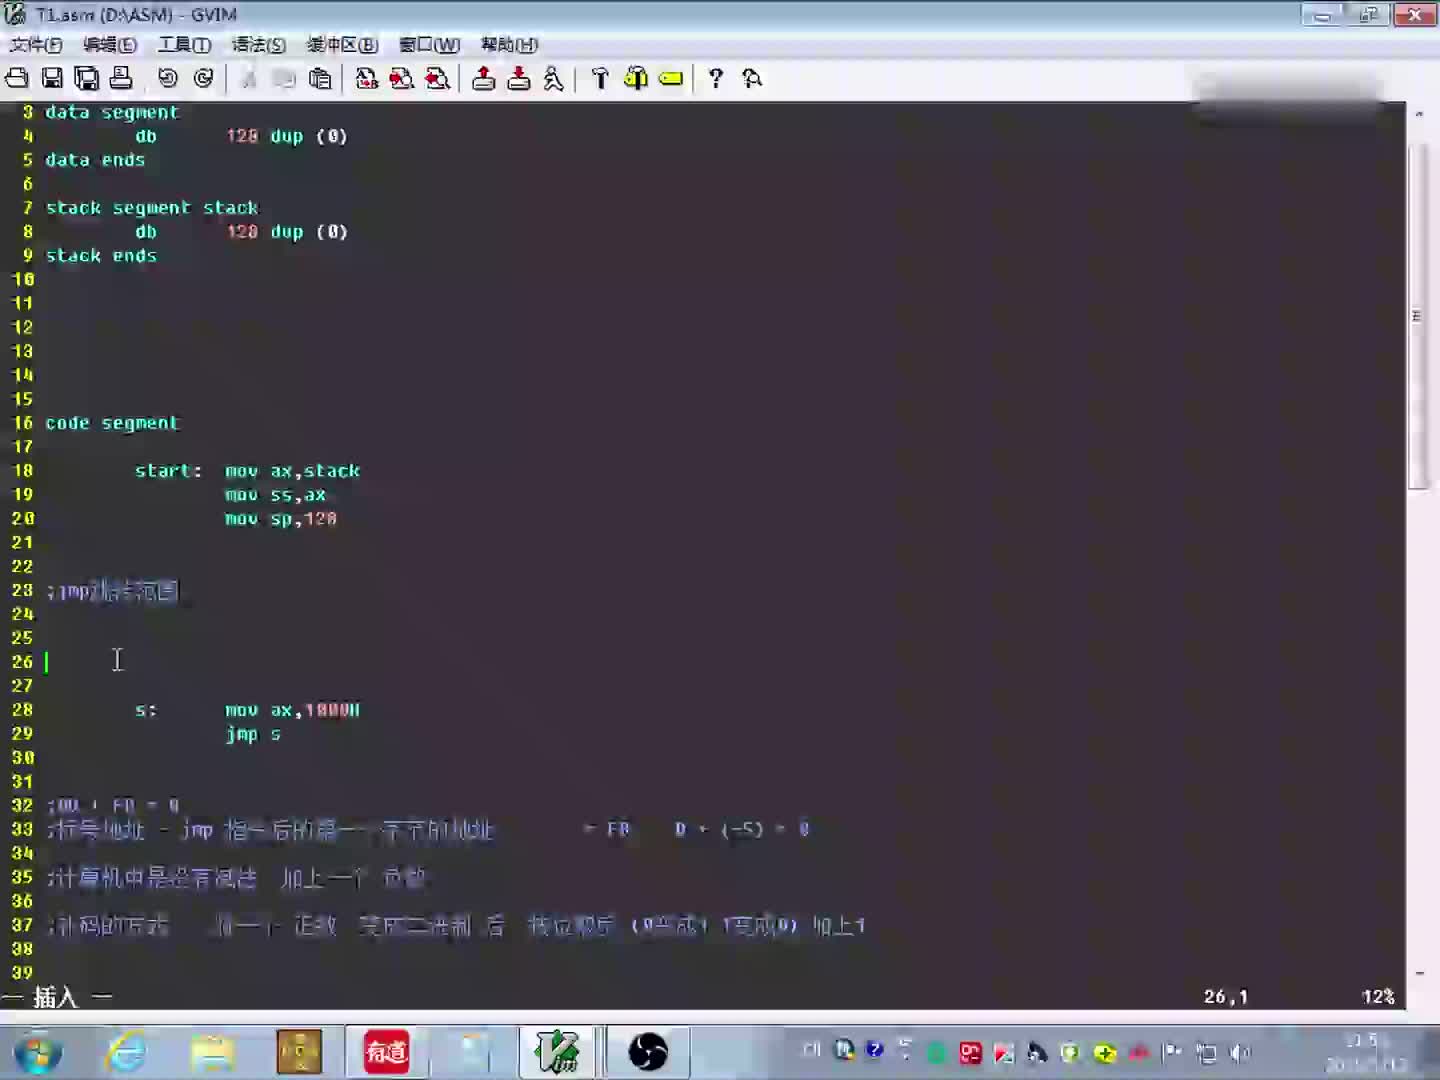Click the Open file toolbar icon
The height and width of the screenshot is (1080, 1440).
coord(17,78)
